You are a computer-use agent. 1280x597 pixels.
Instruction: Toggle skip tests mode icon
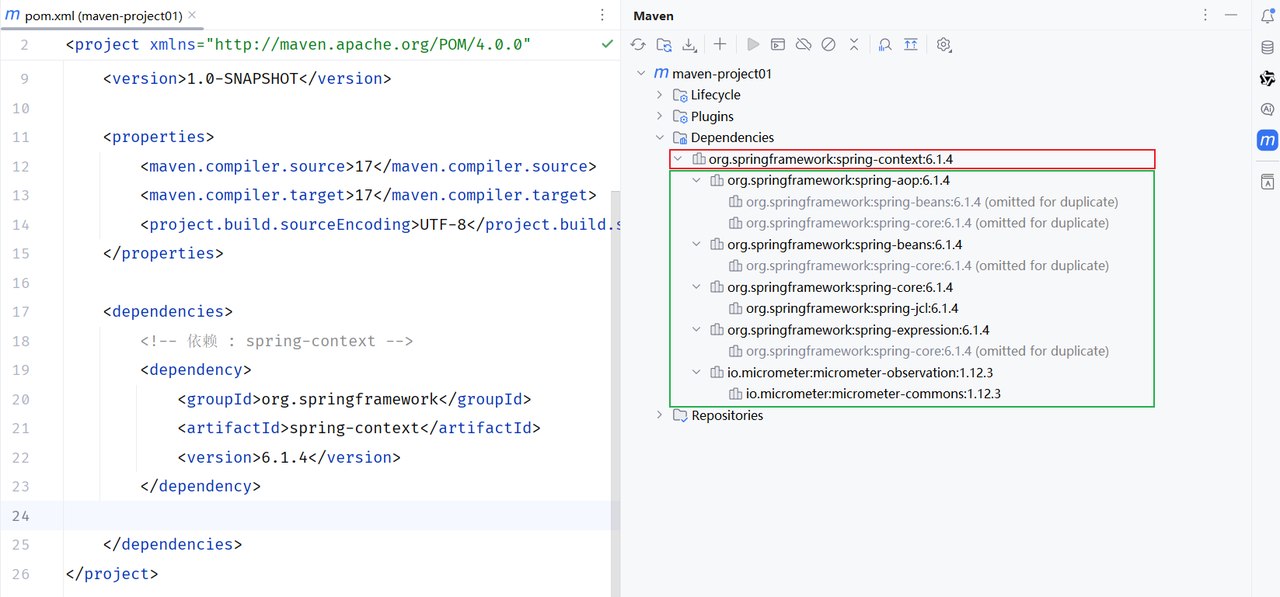click(x=828, y=44)
